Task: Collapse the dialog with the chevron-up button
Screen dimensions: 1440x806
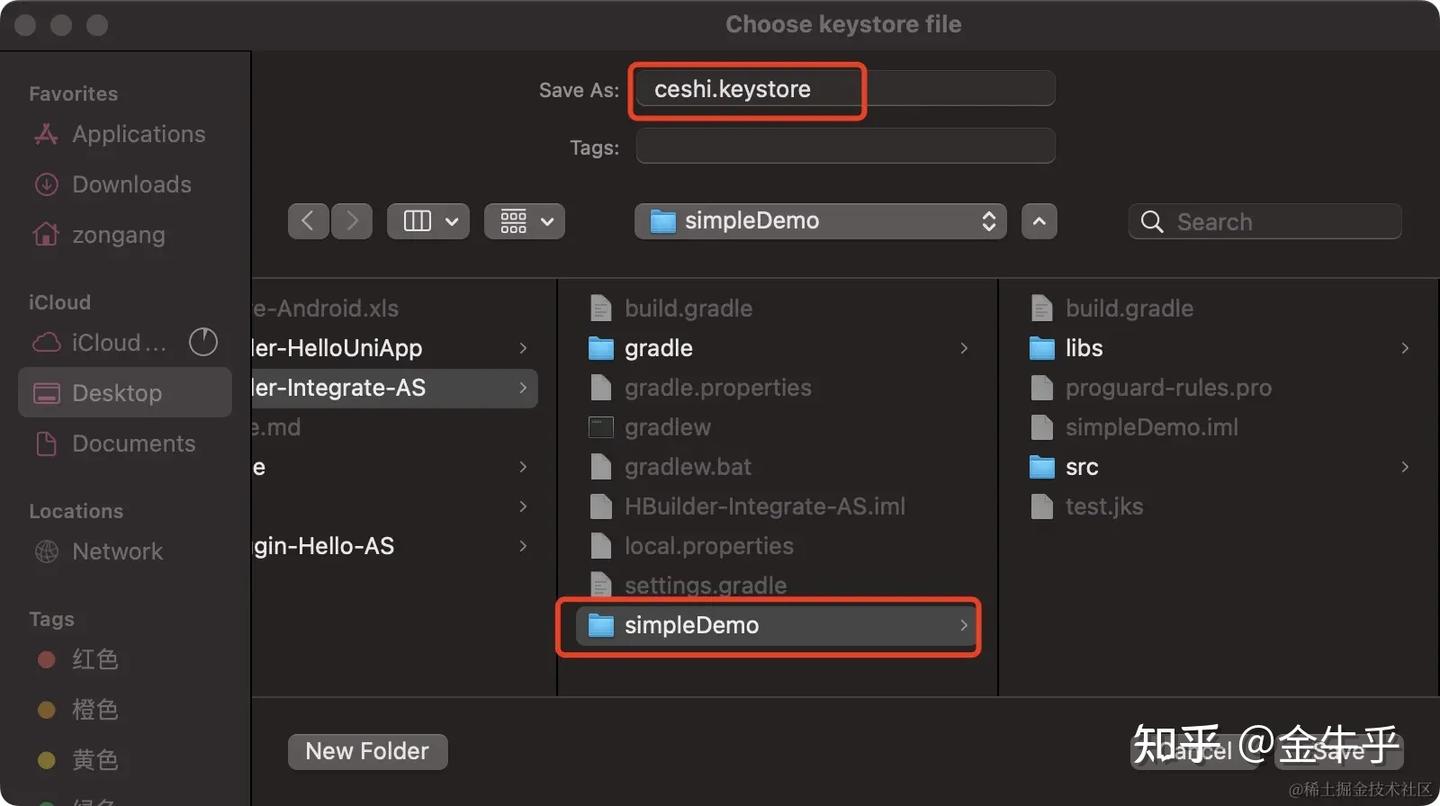Action: [1039, 221]
